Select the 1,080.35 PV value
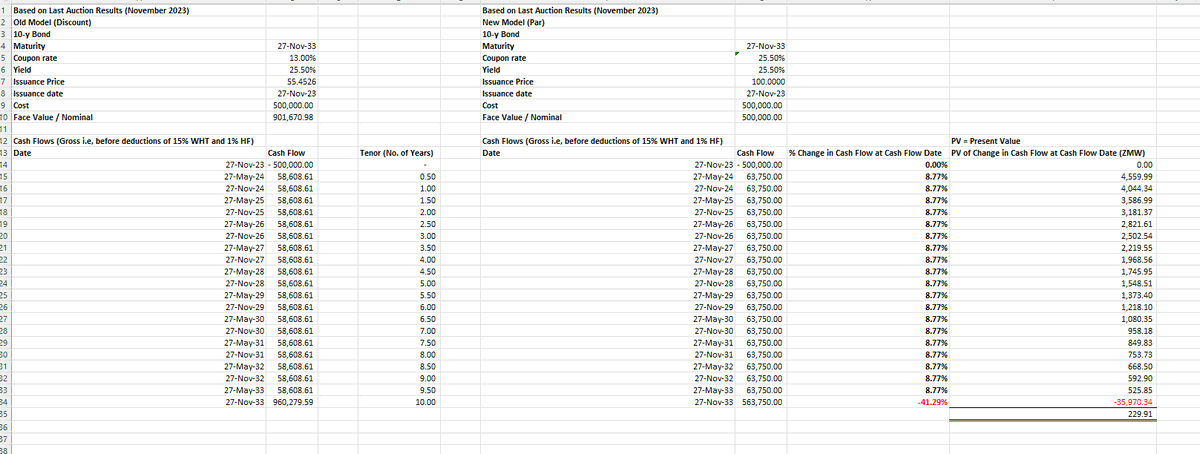This screenshot has width=1200, height=454. click(x=1137, y=318)
